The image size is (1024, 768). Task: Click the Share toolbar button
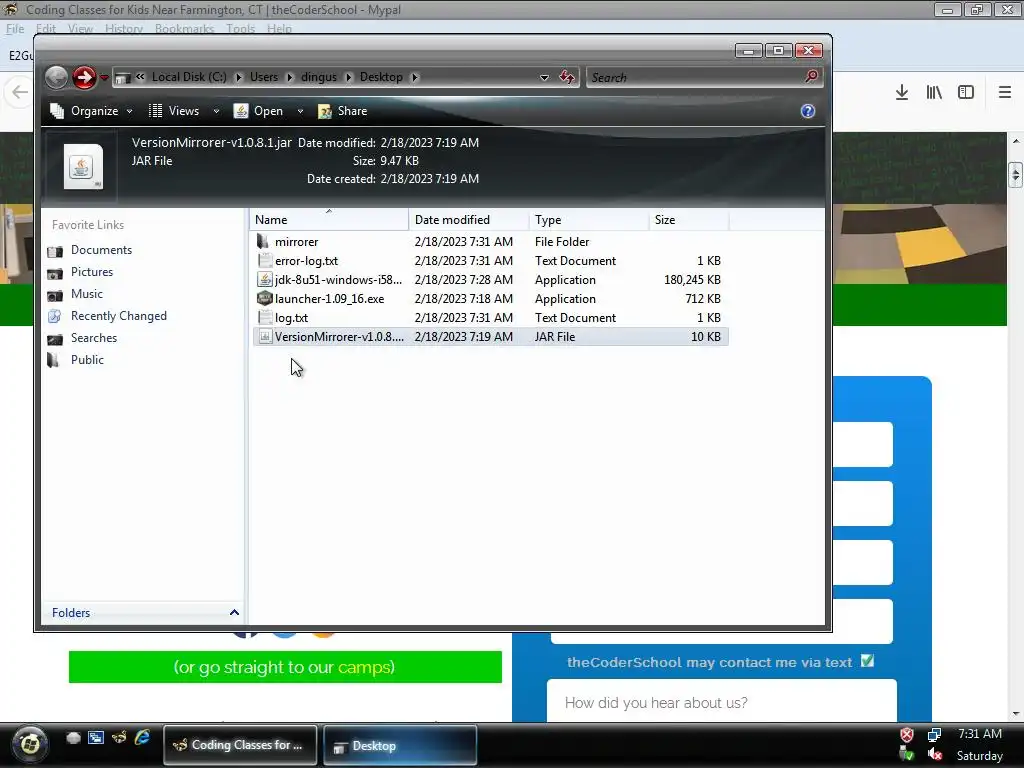(343, 111)
